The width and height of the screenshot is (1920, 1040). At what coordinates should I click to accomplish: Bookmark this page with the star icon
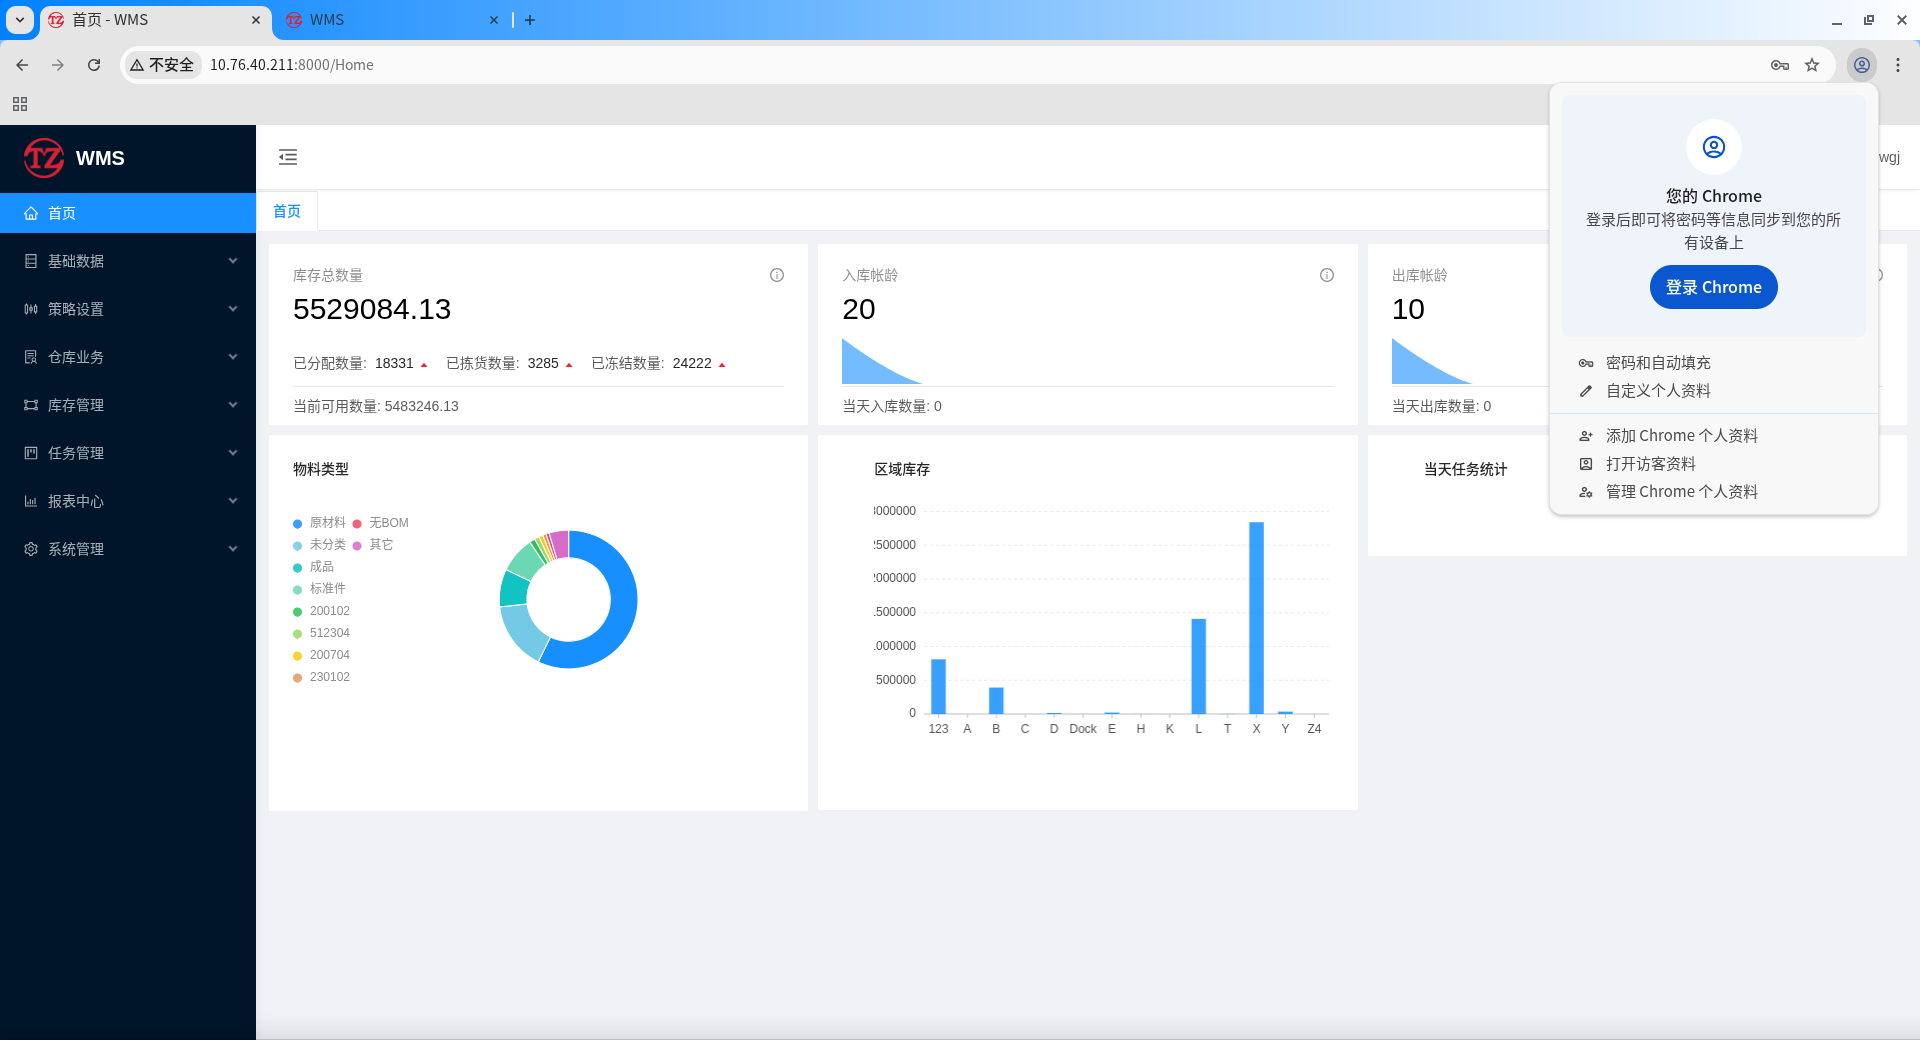[x=1812, y=65]
